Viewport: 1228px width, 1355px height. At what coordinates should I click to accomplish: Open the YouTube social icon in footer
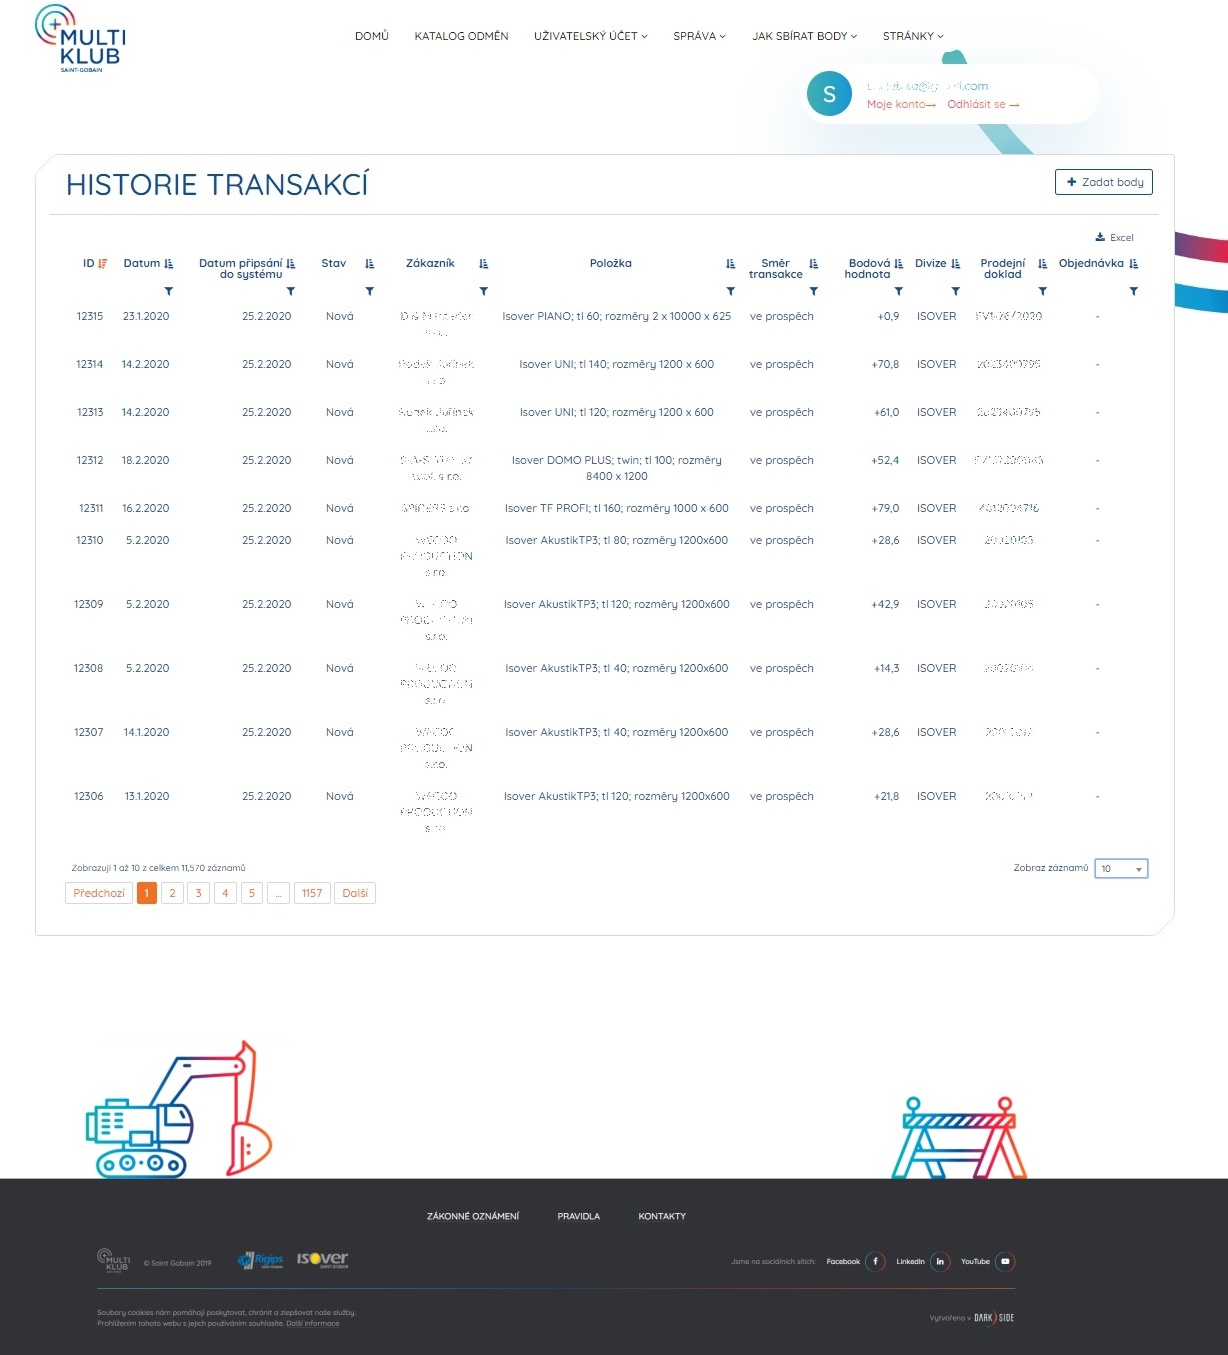point(1005,1262)
